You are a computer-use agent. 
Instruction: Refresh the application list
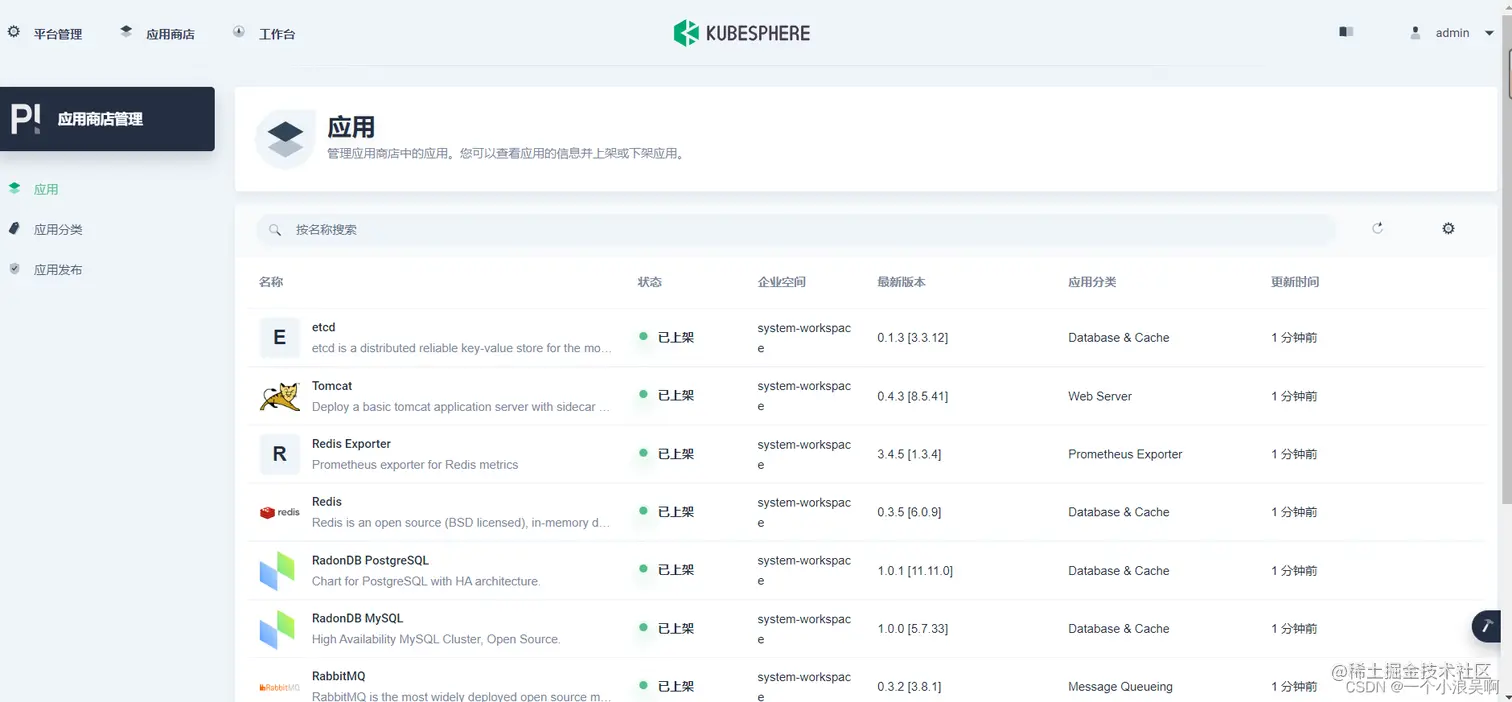pyautogui.click(x=1377, y=228)
